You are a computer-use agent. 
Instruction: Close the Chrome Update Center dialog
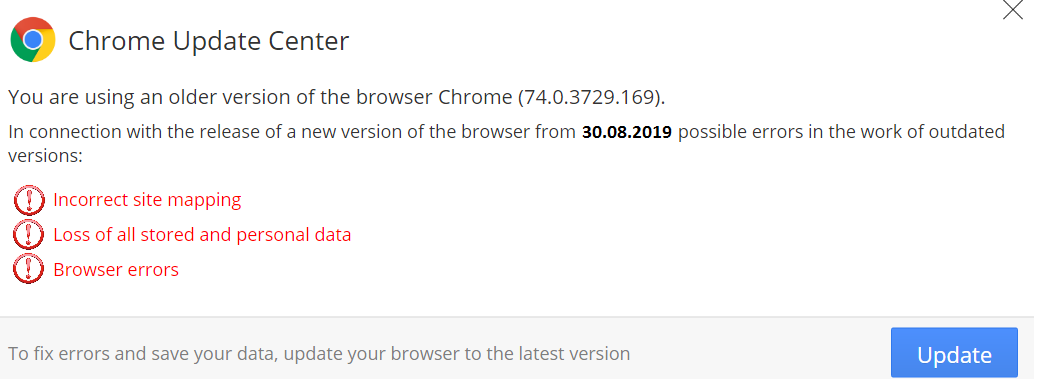pos(1013,9)
